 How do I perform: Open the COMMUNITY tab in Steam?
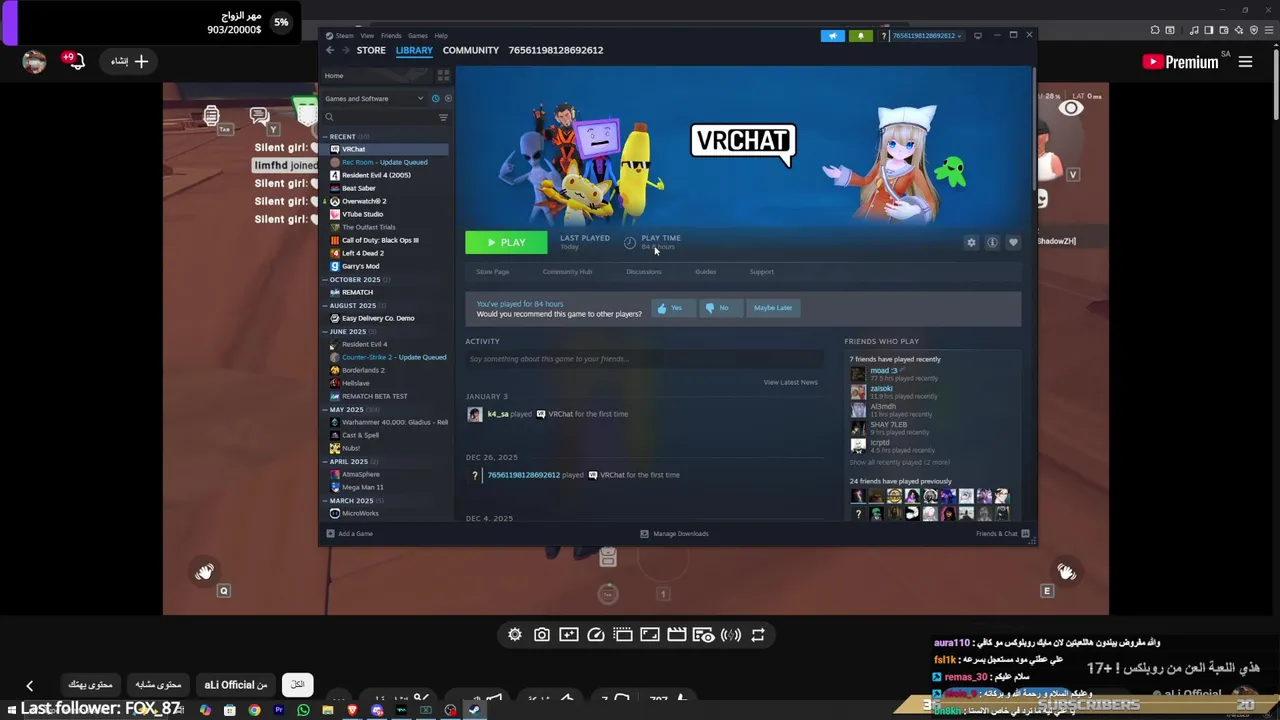pos(471,50)
